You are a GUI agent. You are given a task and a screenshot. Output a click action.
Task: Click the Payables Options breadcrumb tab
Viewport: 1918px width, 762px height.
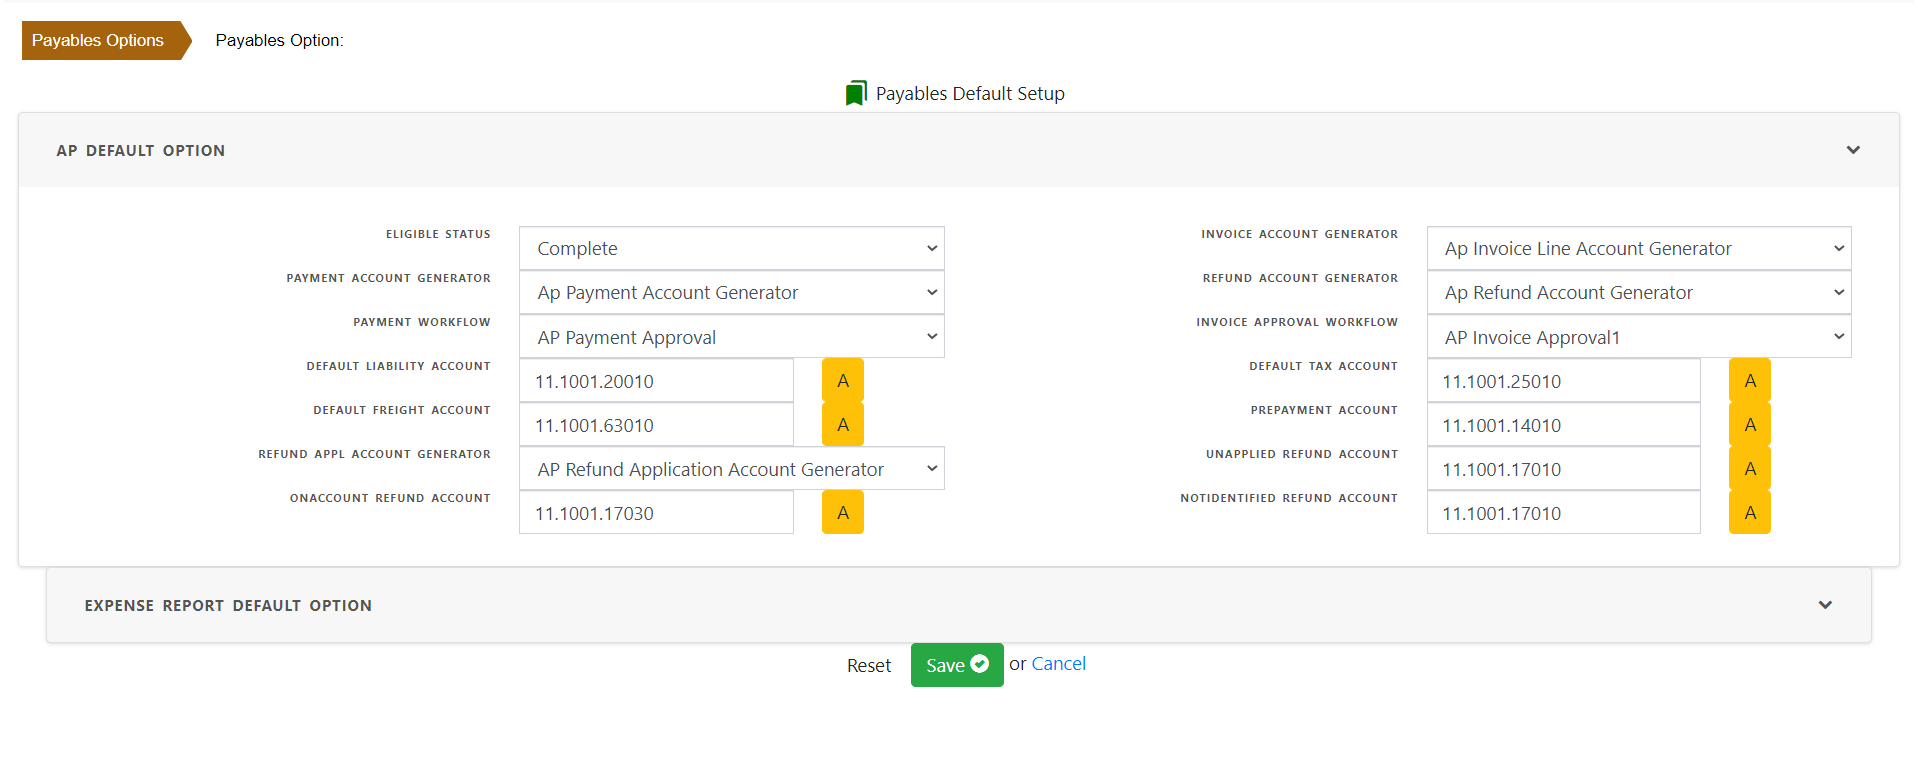click(106, 40)
